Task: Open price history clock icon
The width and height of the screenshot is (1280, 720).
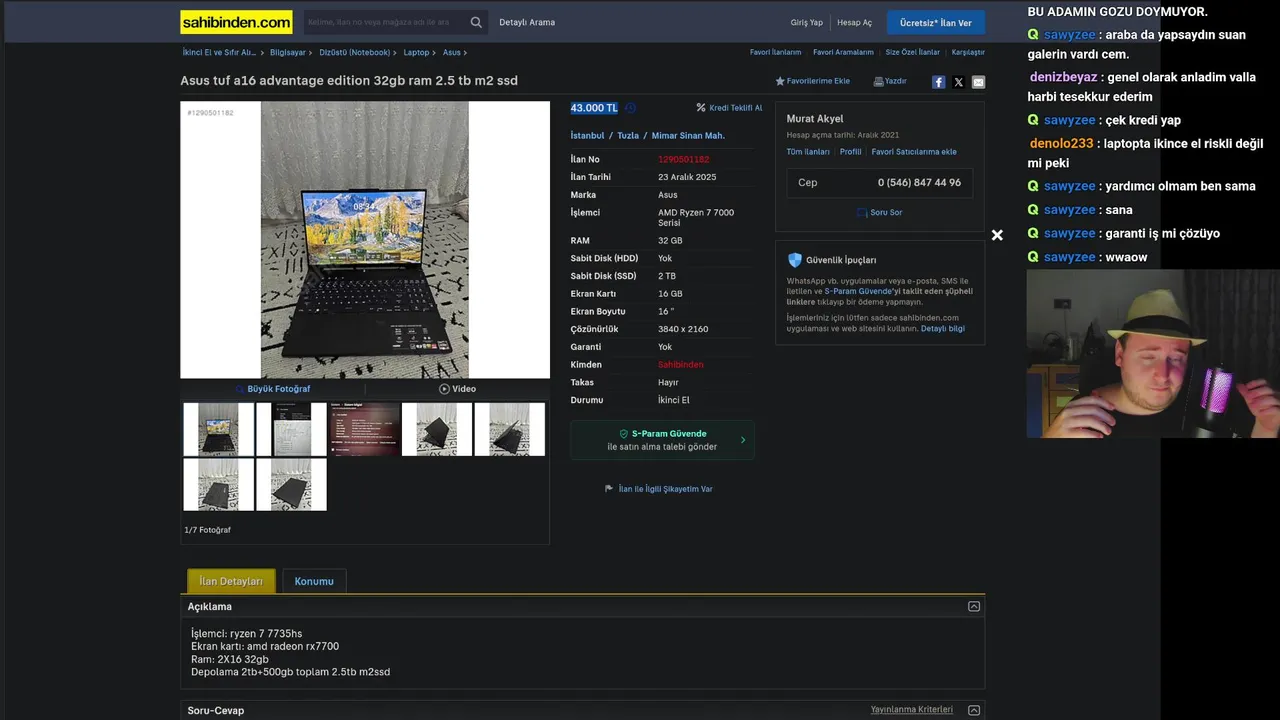Action: click(x=630, y=108)
